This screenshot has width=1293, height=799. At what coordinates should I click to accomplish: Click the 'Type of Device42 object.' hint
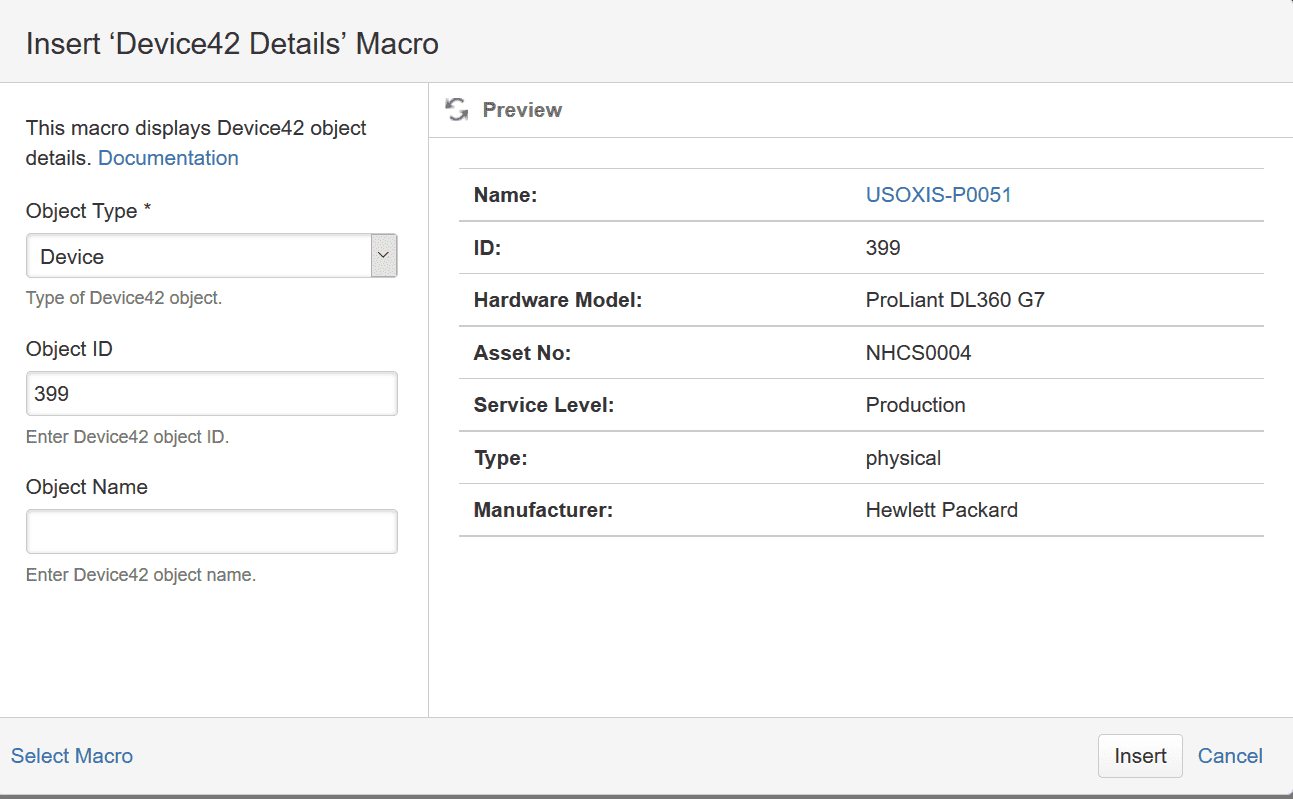[x=124, y=298]
